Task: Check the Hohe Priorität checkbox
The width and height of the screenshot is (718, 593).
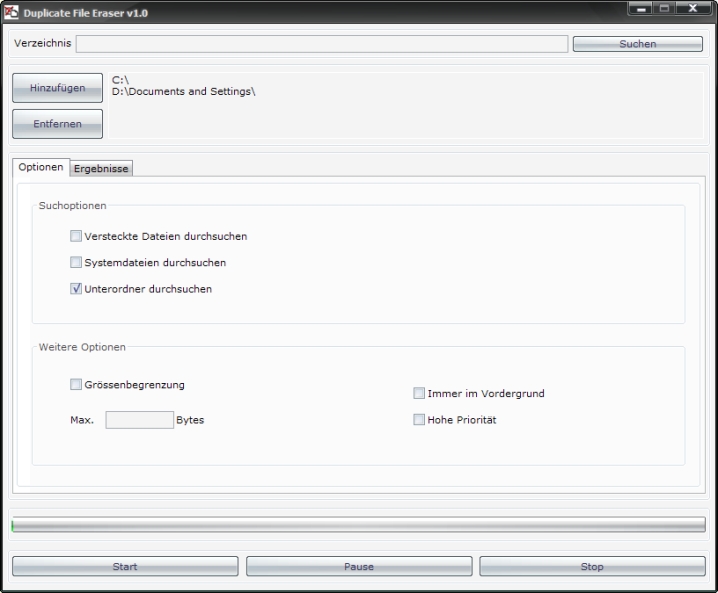Action: [x=419, y=420]
